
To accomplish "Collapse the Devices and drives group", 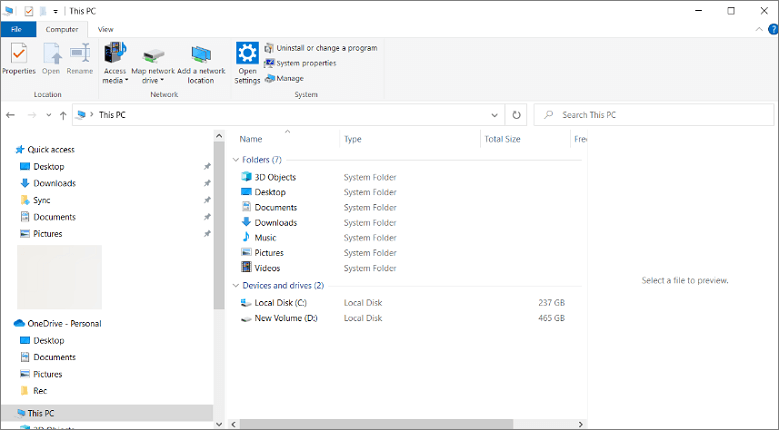I will (236, 286).
